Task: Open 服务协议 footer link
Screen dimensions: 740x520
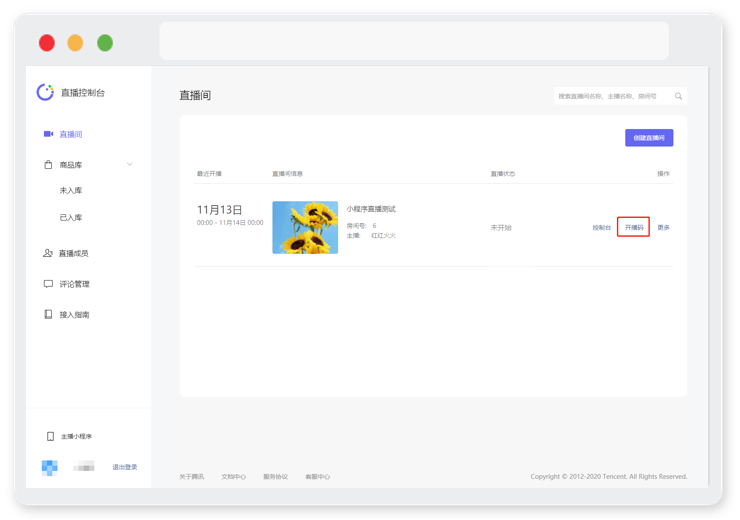Action: (276, 477)
